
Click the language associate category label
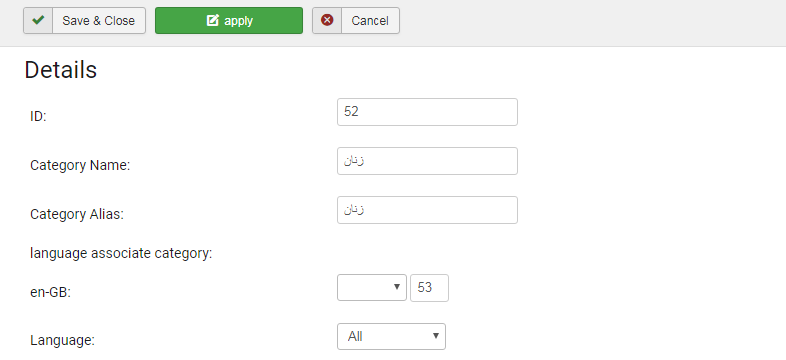point(121,254)
